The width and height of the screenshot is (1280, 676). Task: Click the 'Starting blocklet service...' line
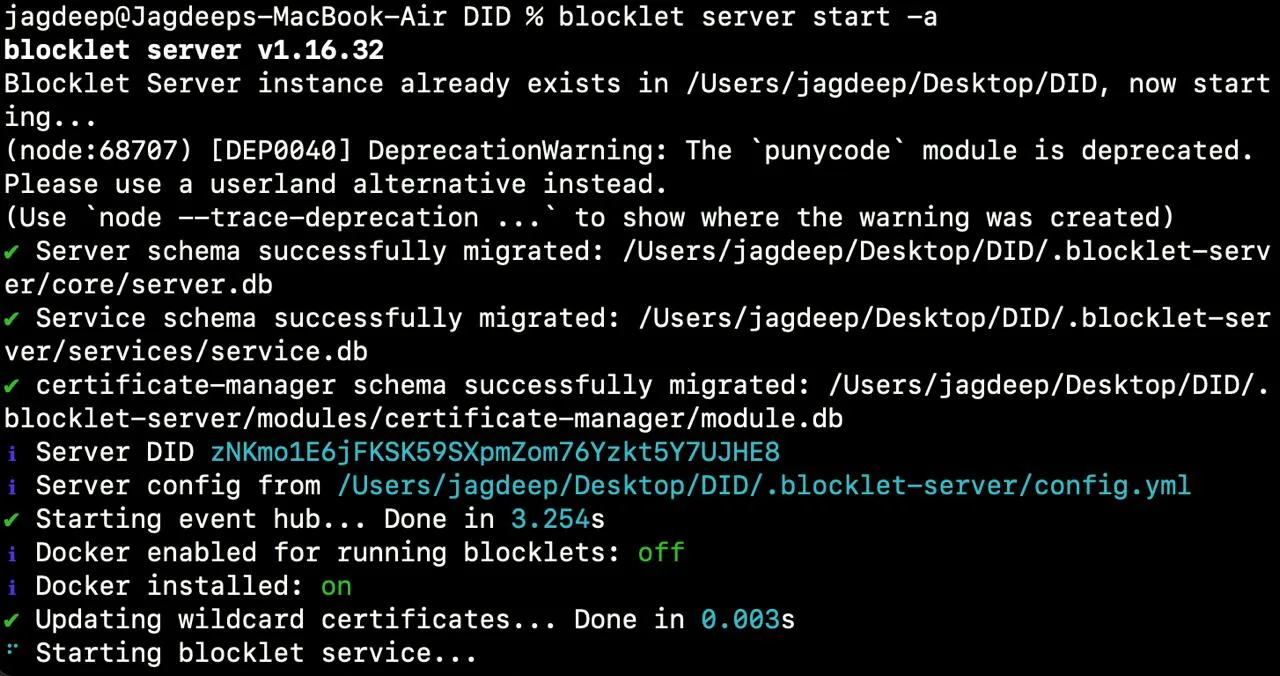pyautogui.click(x=256, y=654)
